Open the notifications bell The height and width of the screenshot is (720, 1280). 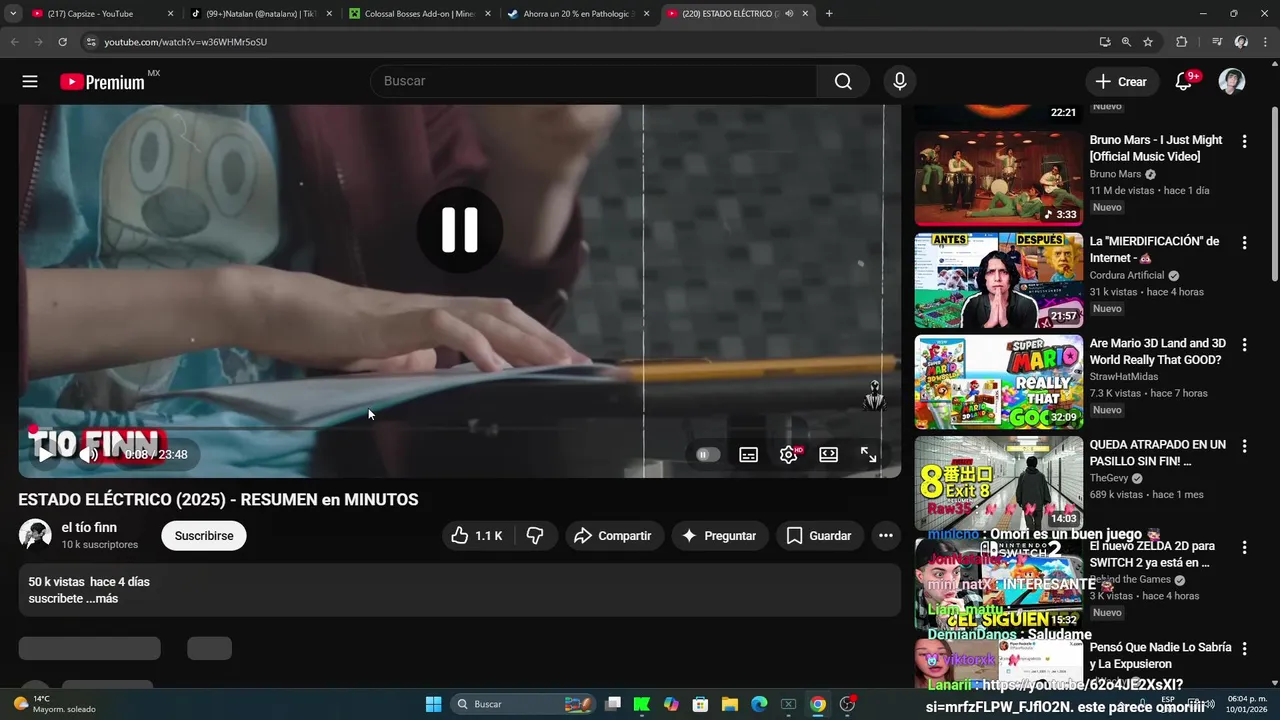click(x=1184, y=82)
